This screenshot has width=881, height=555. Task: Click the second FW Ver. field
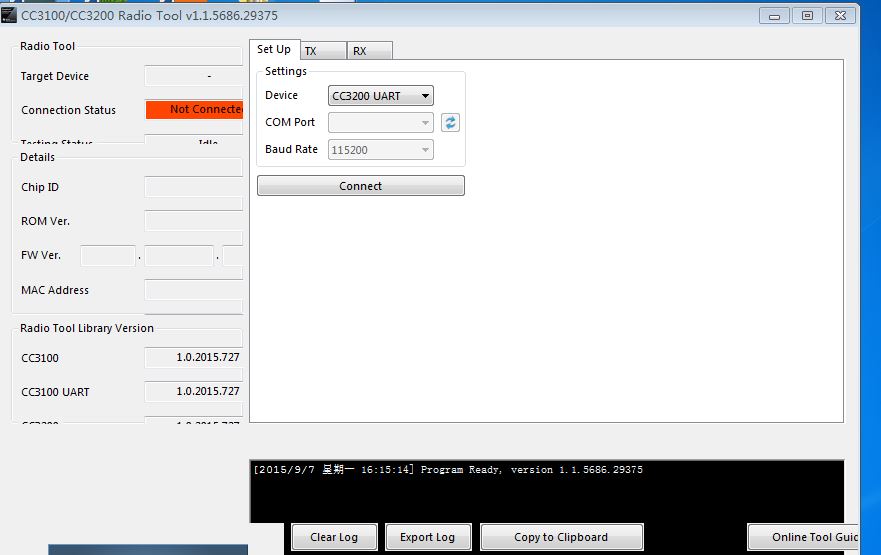[x=179, y=256]
